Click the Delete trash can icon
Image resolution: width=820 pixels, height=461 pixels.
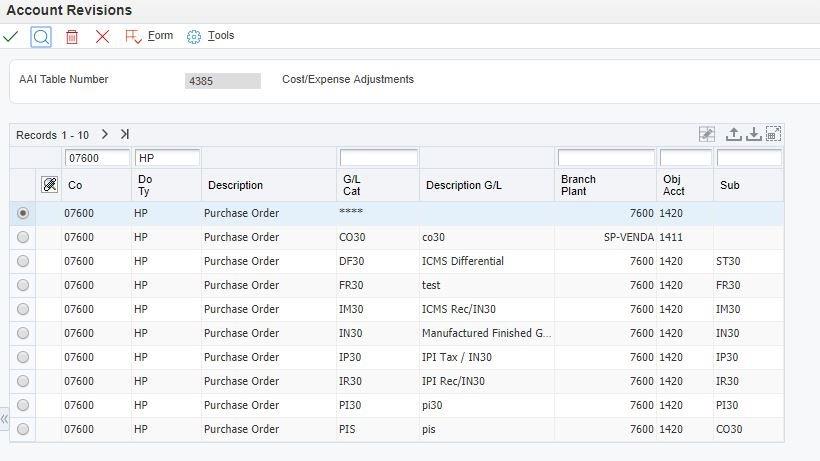pos(72,37)
